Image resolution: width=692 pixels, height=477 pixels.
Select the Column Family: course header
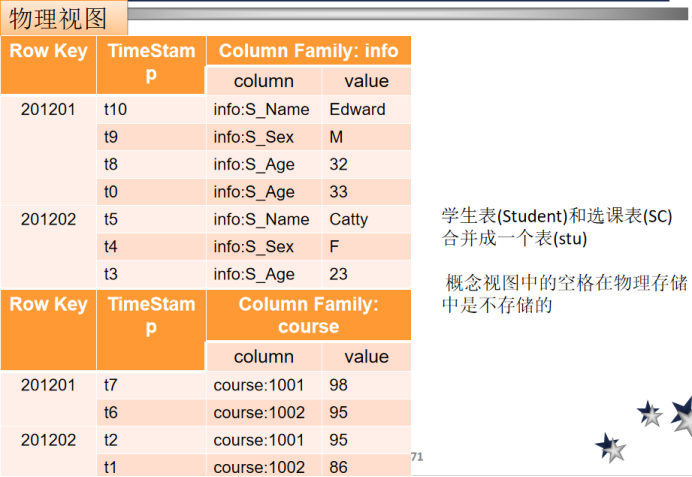pos(308,315)
